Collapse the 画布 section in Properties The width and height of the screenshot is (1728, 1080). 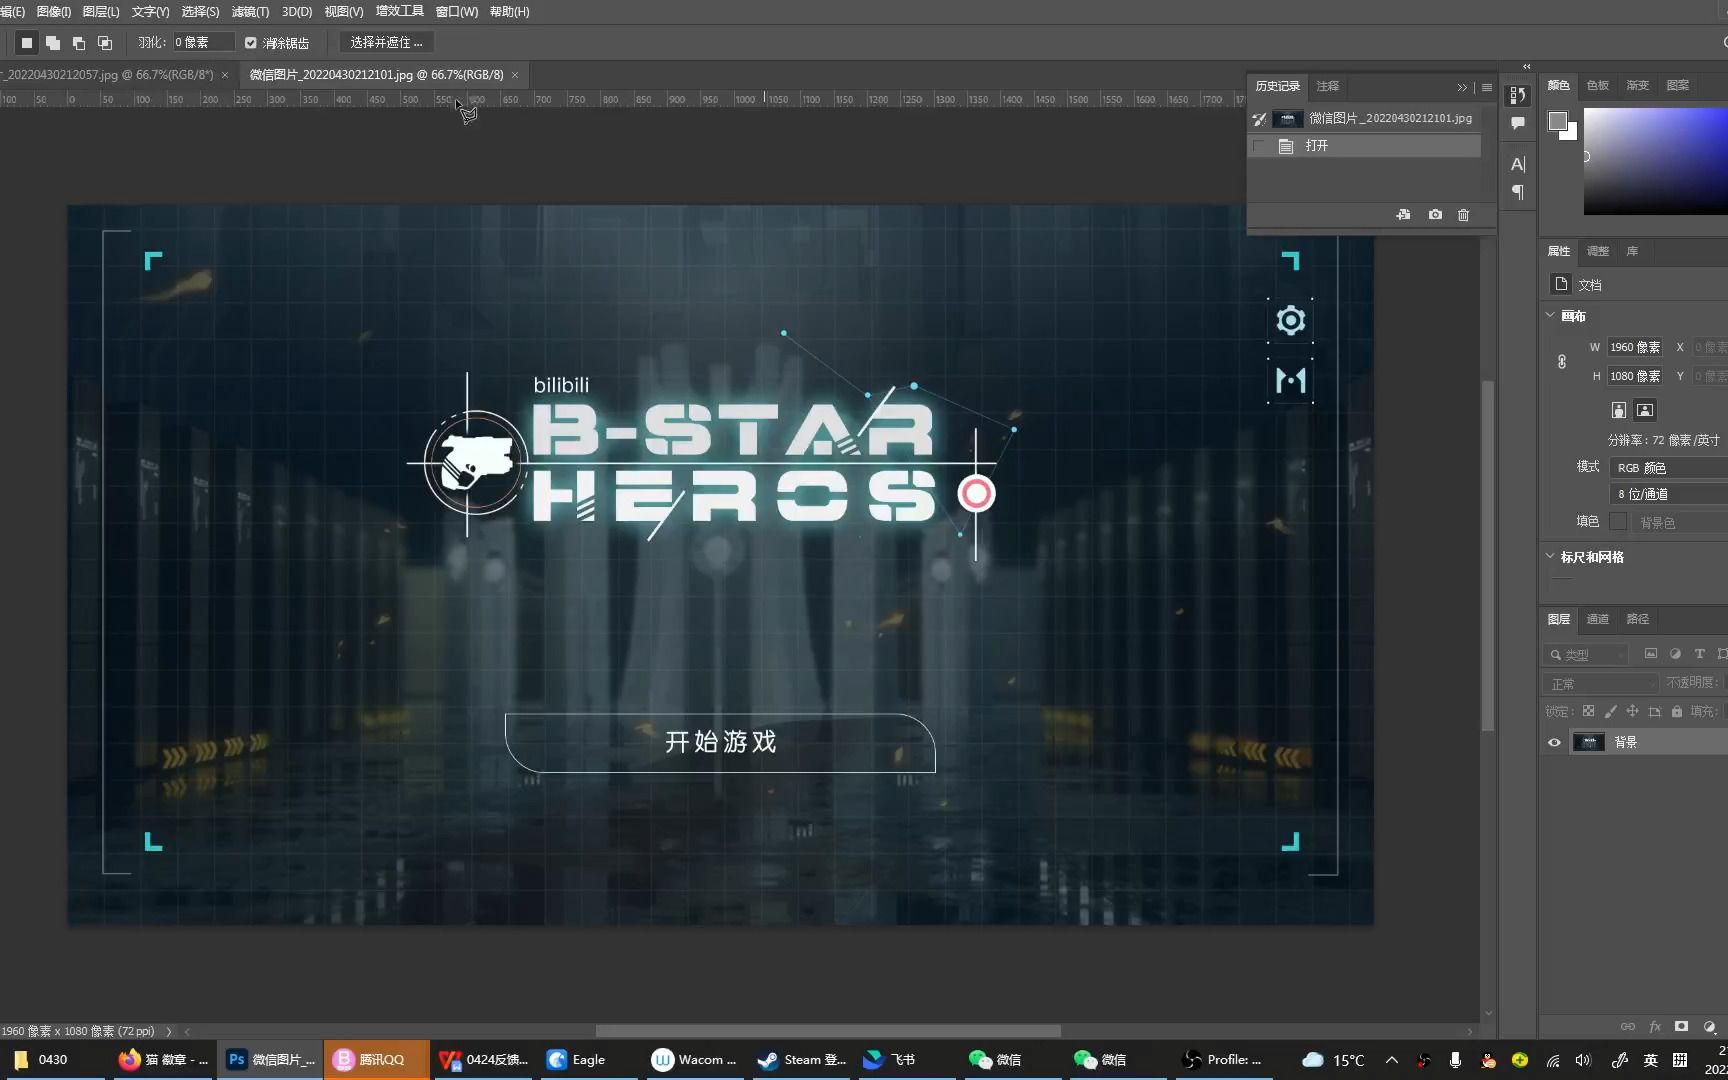tap(1551, 315)
